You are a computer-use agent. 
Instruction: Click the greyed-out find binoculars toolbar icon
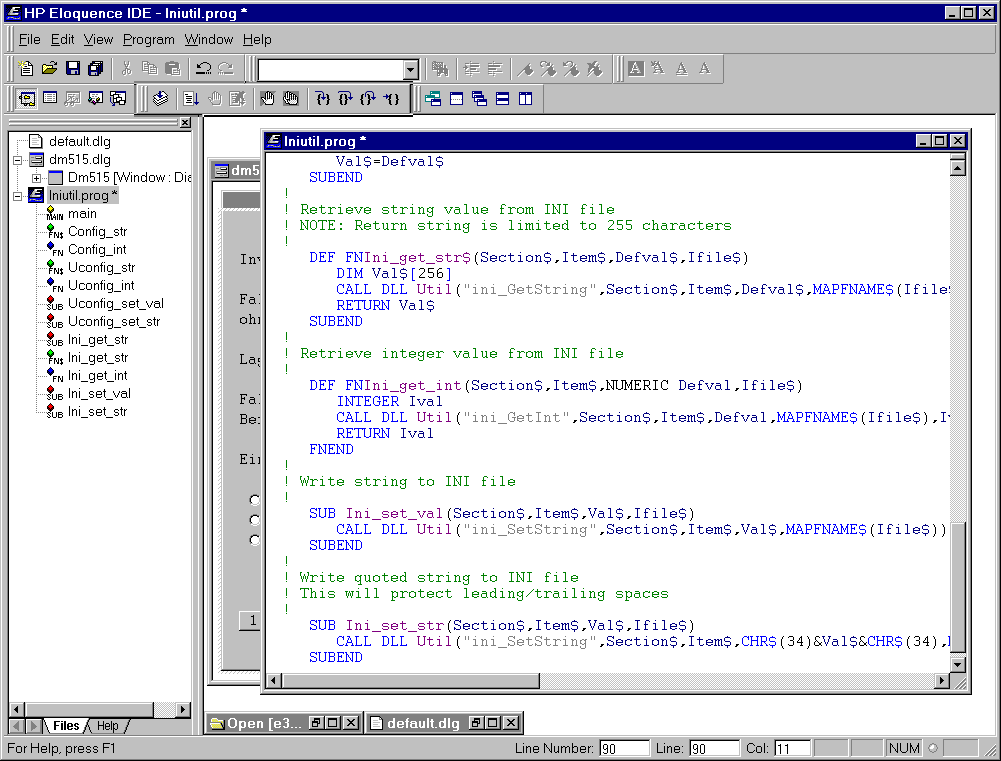coord(440,68)
